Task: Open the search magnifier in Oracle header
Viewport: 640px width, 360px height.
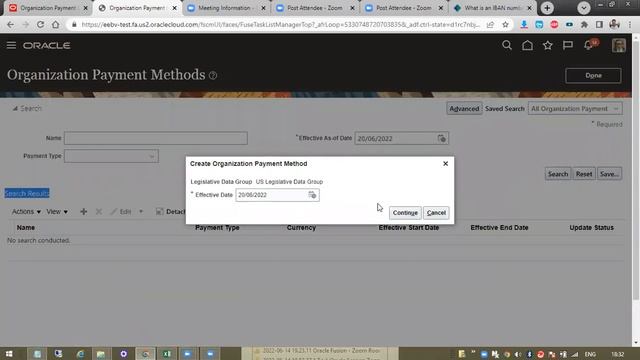Action: point(507,45)
